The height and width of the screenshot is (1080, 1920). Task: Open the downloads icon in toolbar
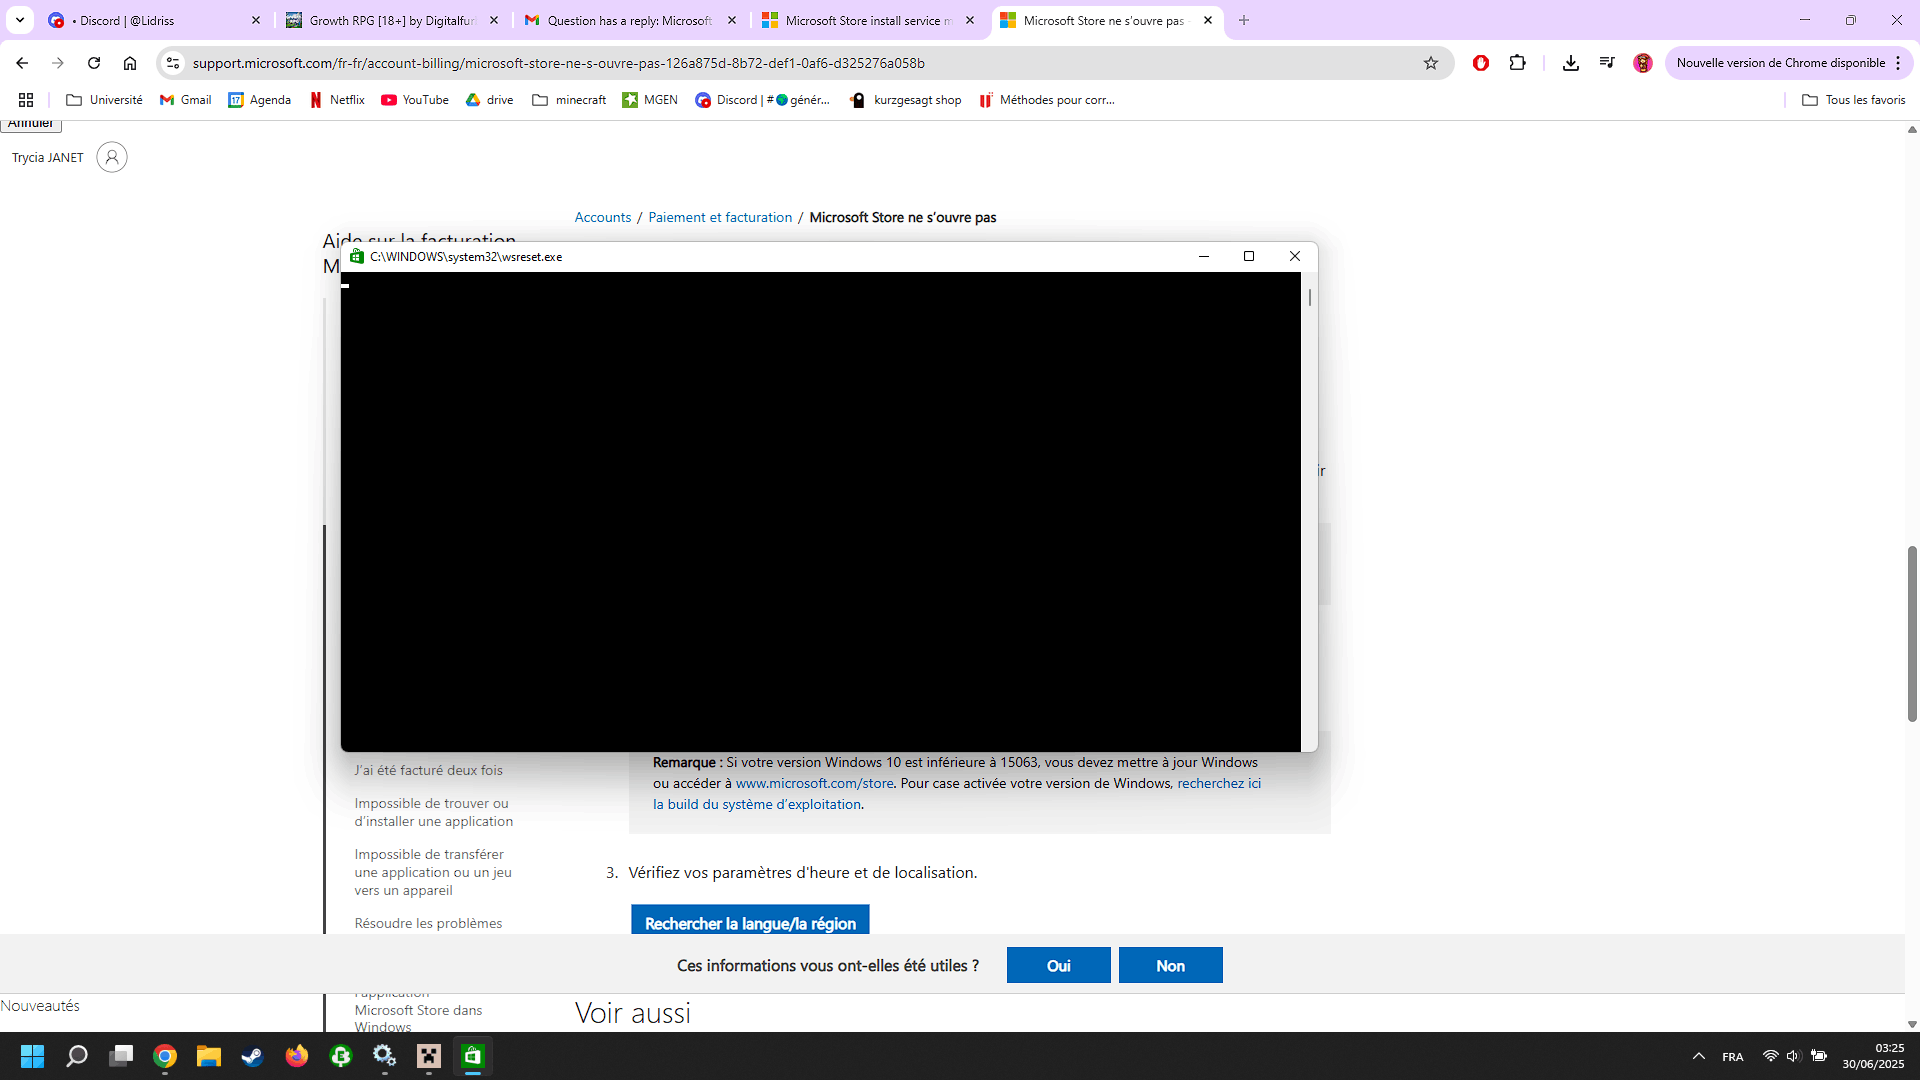[x=1570, y=63]
